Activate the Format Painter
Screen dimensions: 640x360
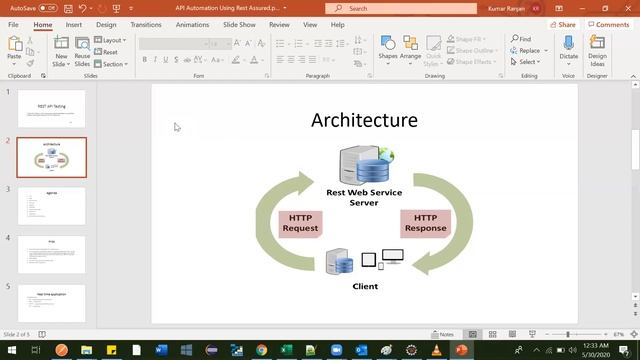tap(30, 63)
